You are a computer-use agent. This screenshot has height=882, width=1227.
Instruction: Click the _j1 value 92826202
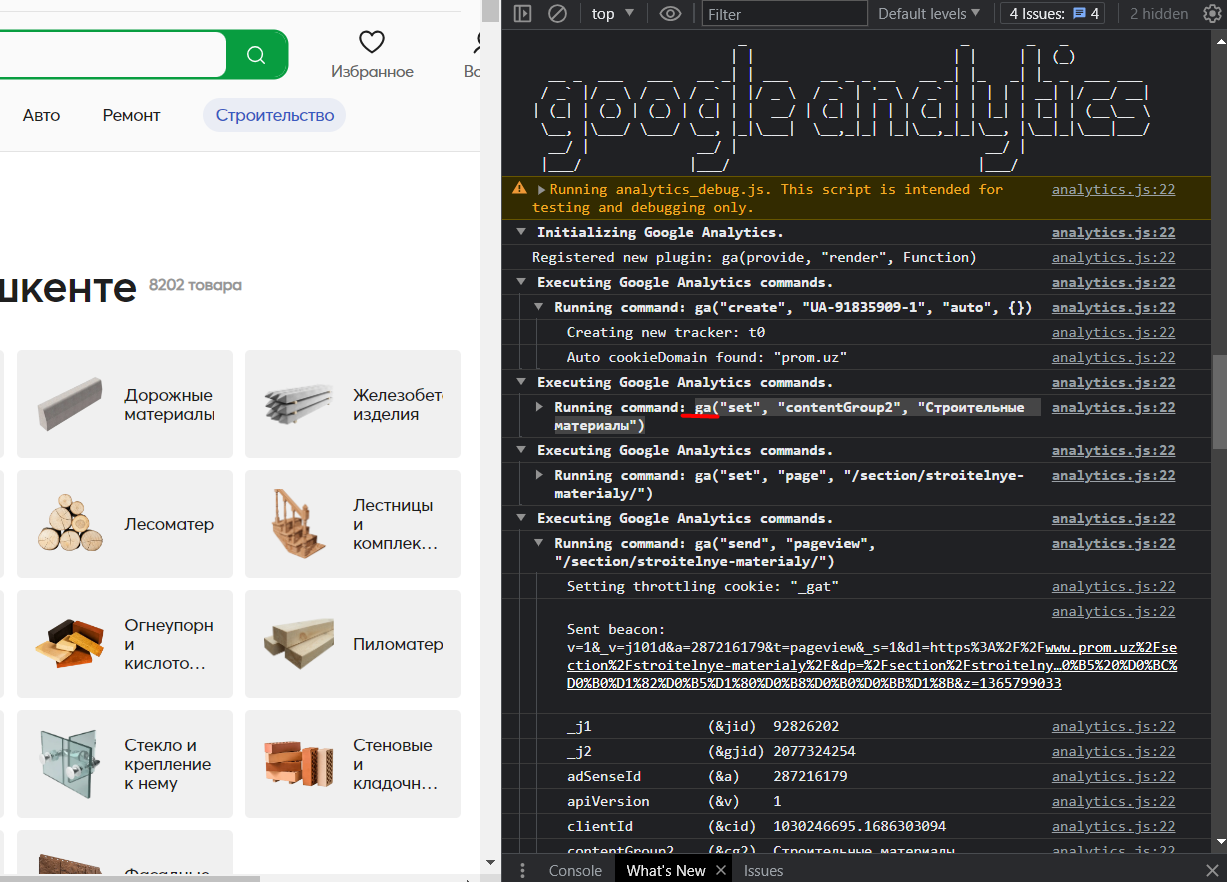click(x=806, y=726)
